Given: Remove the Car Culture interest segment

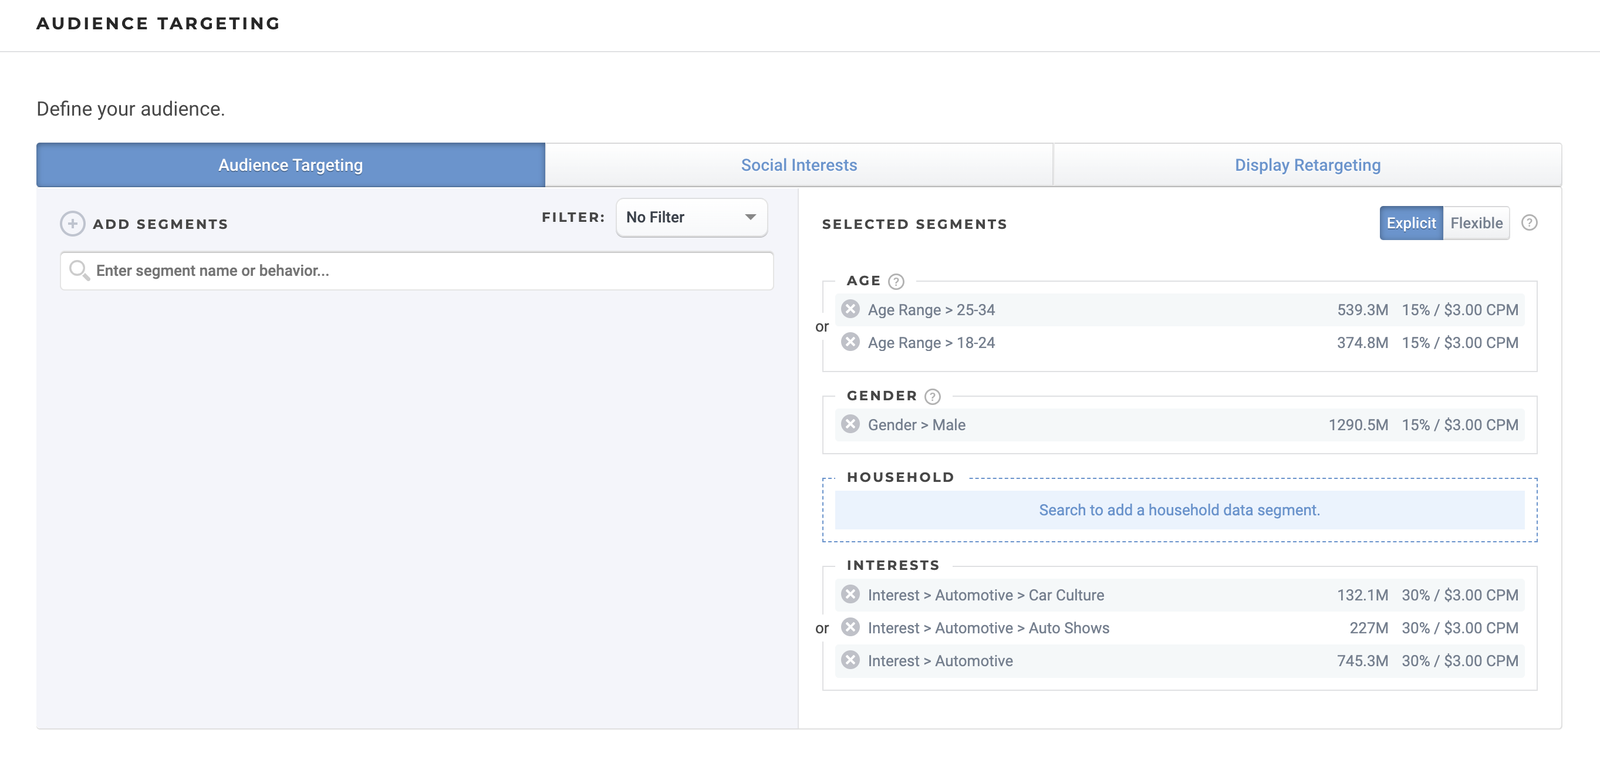Looking at the screenshot, I should (850, 594).
